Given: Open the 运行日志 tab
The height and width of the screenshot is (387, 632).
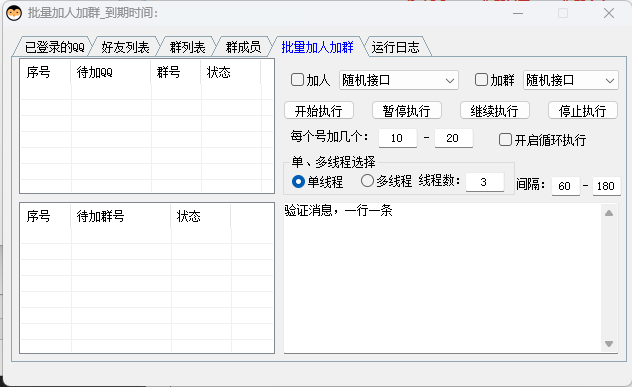Looking at the screenshot, I should (x=396, y=47).
